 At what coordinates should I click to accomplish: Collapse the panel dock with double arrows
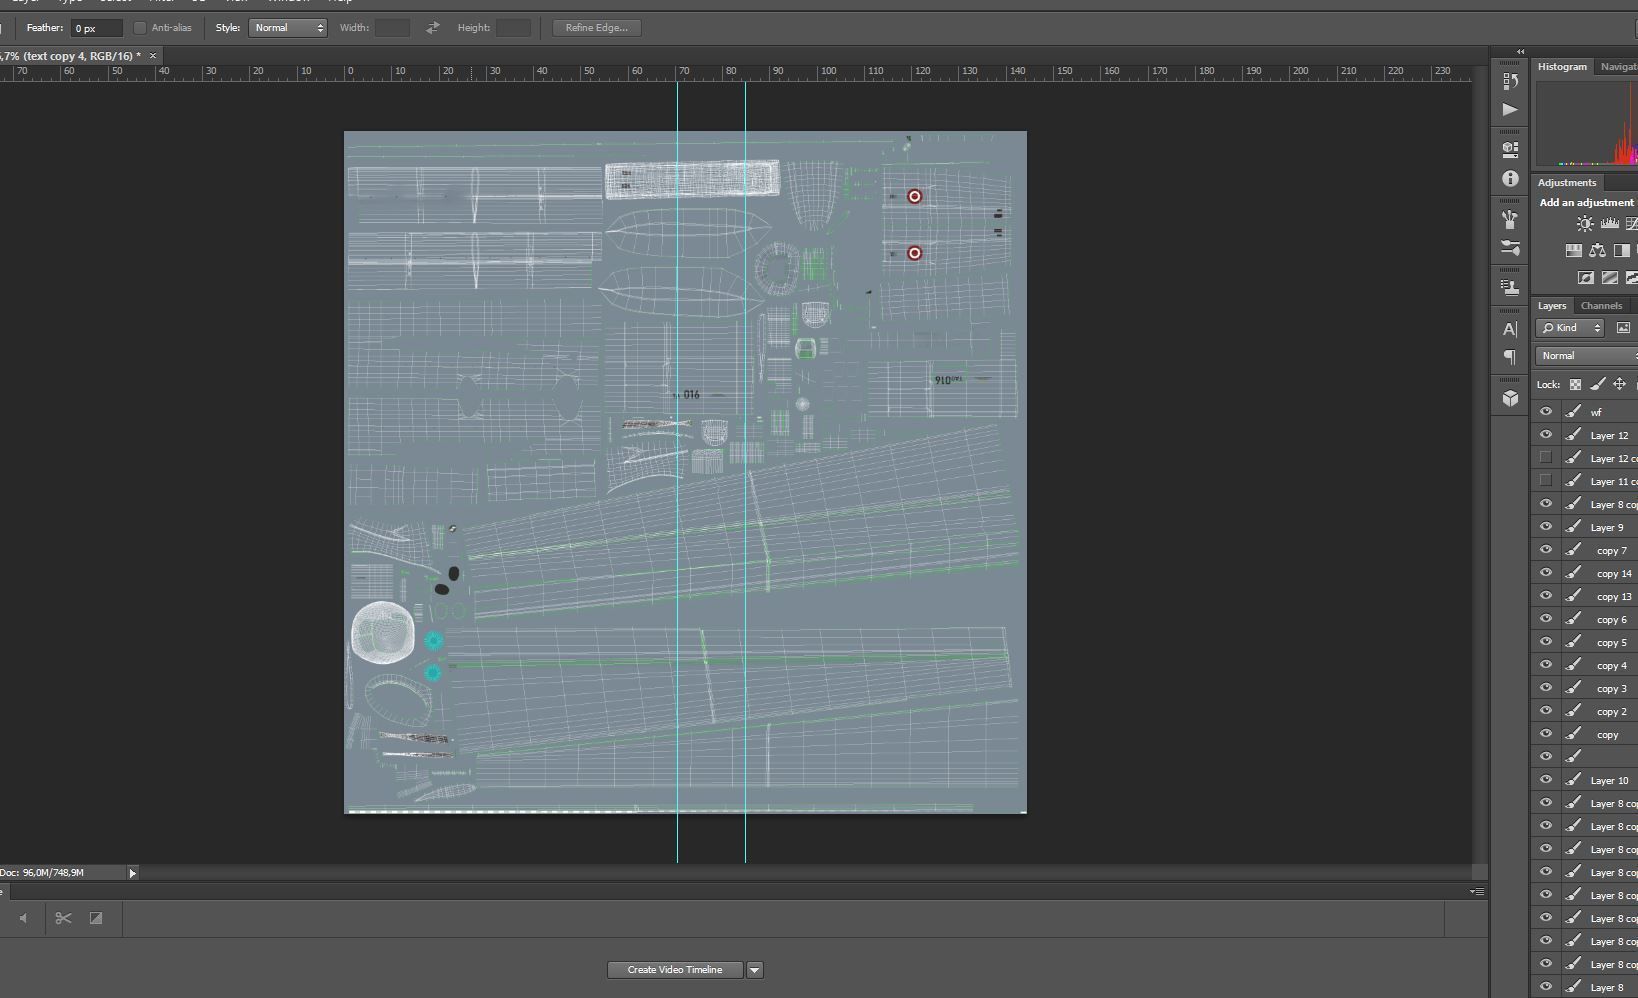click(x=1520, y=52)
